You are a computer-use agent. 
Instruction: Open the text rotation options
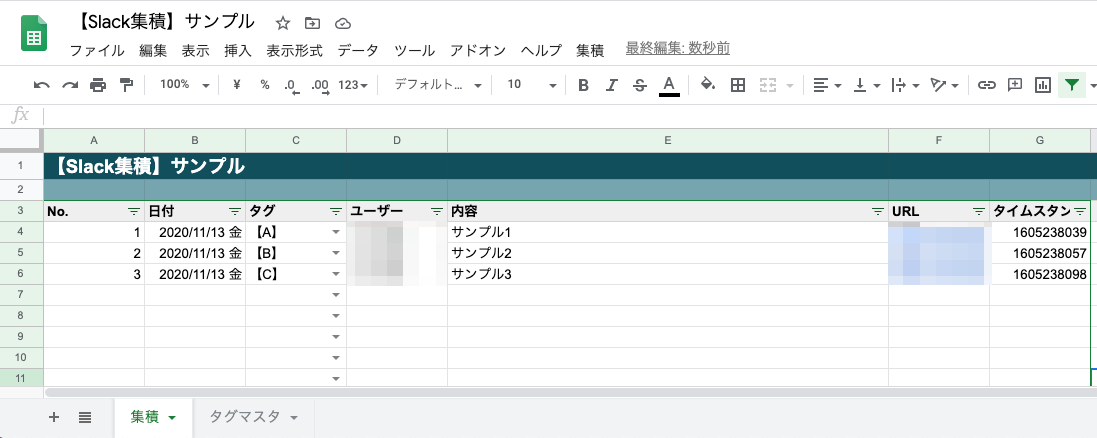pyautogui.click(x=945, y=85)
